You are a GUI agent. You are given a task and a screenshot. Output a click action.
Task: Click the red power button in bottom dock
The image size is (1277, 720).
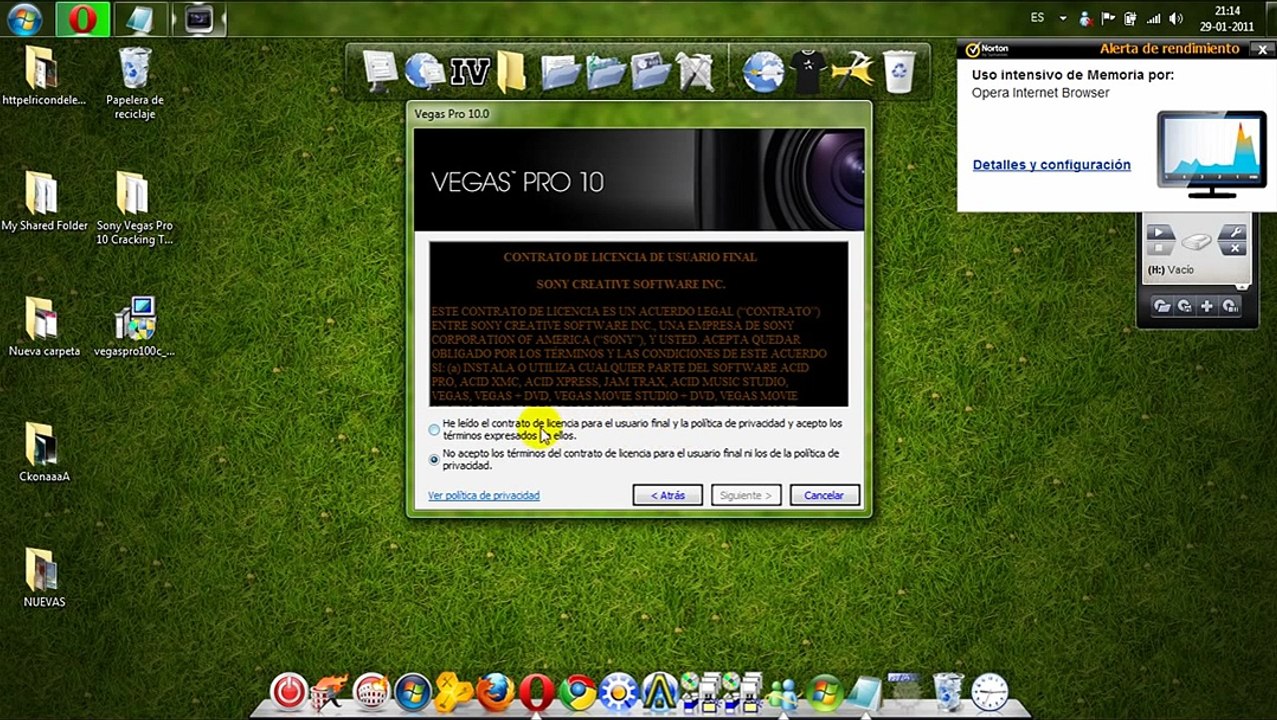click(x=289, y=692)
